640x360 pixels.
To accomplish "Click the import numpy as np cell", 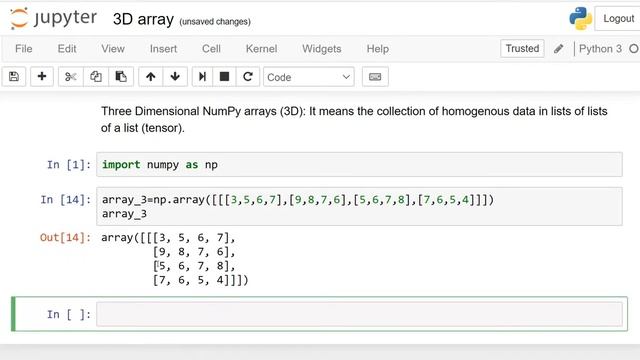I will pyautogui.click(x=359, y=164).
